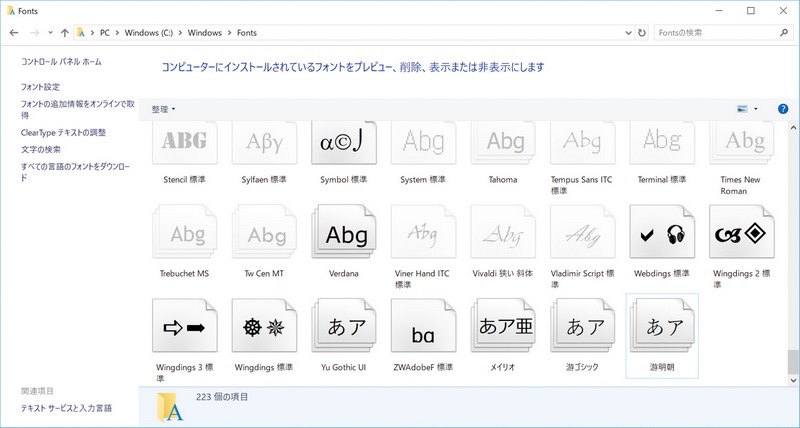Select the メイリオ font icon

point(503,325)
